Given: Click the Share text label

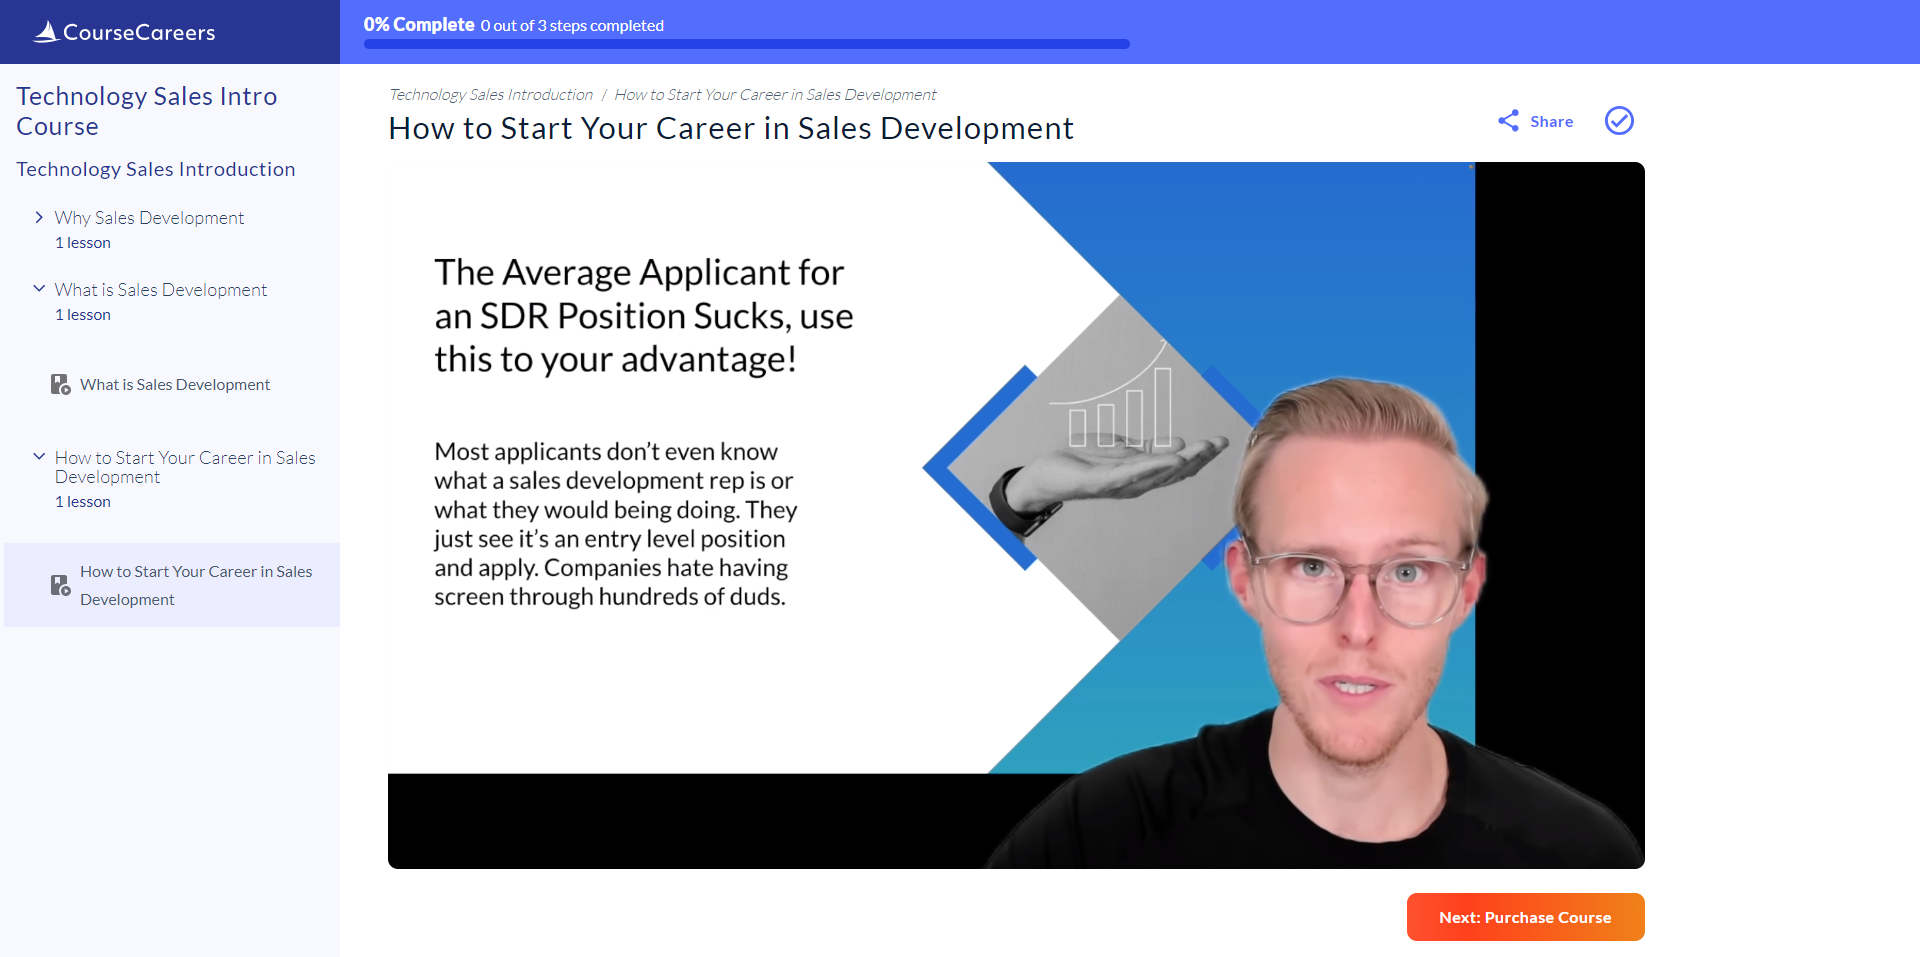Looking at the screenshot, I should pyautogui.click(x=1551, y=121).
